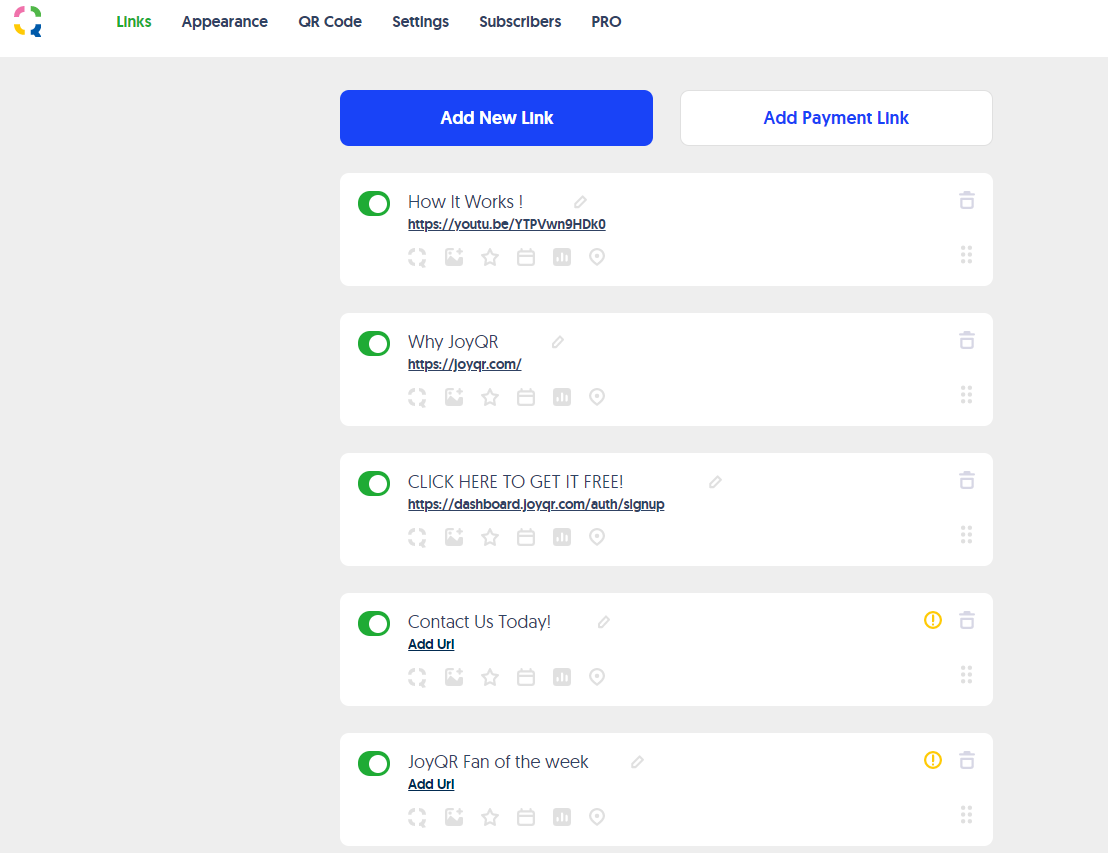Click the JoyQR logo
Screen dimensions: 1108x853
pos(28,21)
